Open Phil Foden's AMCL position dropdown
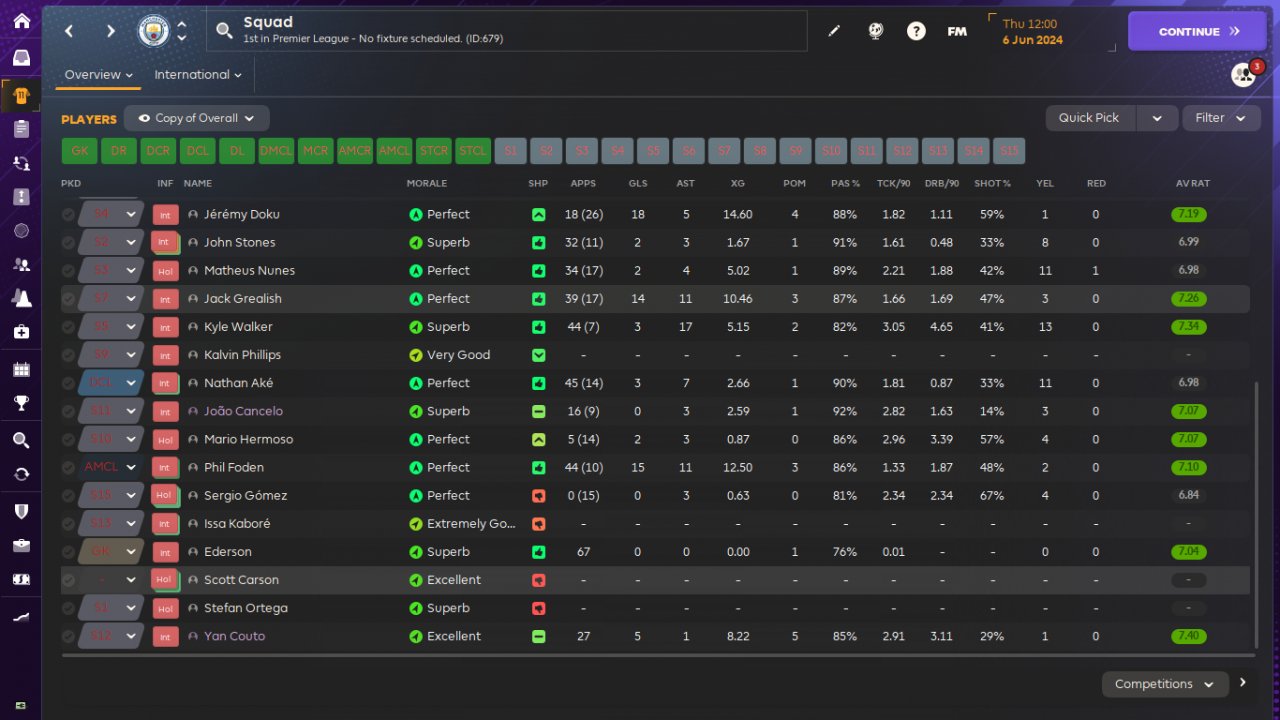 [112, 467]
